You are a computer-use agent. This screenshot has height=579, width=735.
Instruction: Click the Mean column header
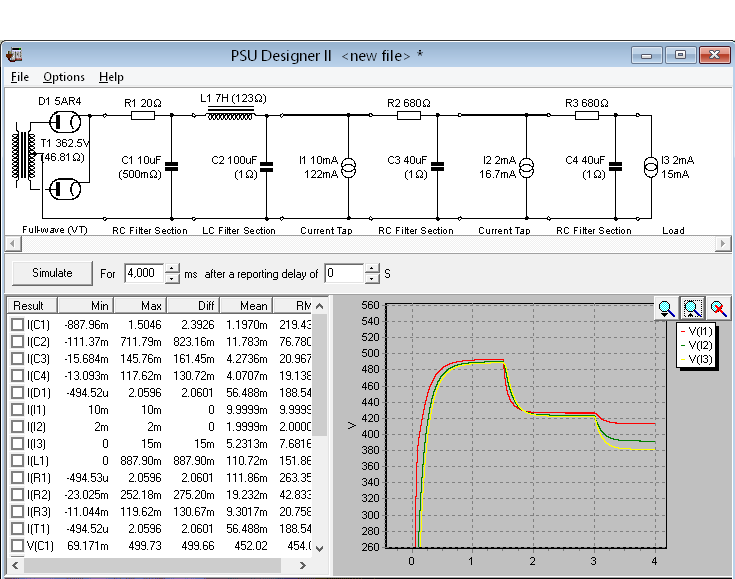coord(246,306)
